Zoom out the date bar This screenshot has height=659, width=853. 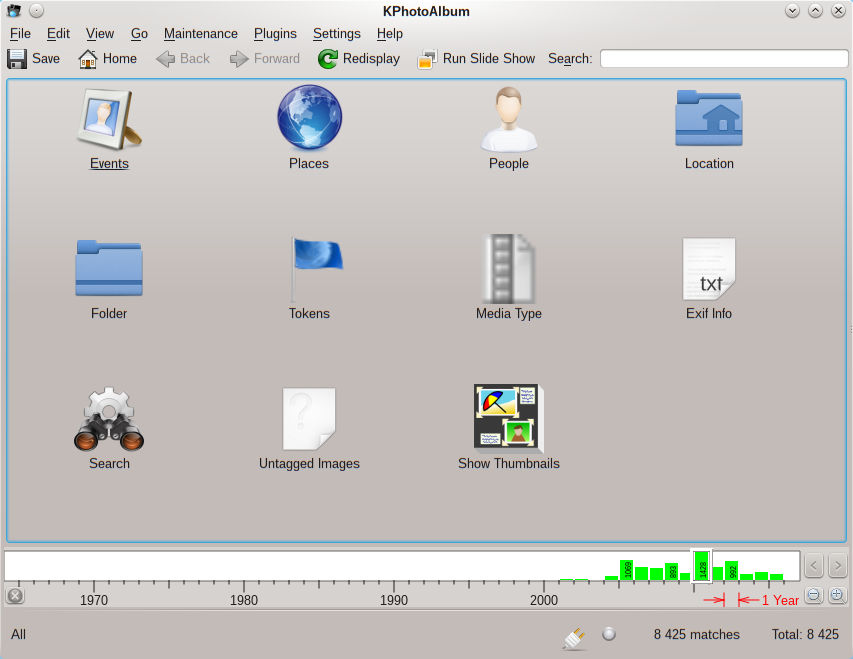(x=814, y=595)
